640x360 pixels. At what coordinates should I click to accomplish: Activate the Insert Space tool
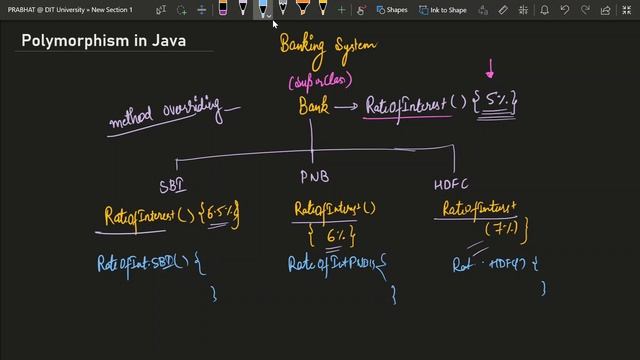tap(202, 10)
